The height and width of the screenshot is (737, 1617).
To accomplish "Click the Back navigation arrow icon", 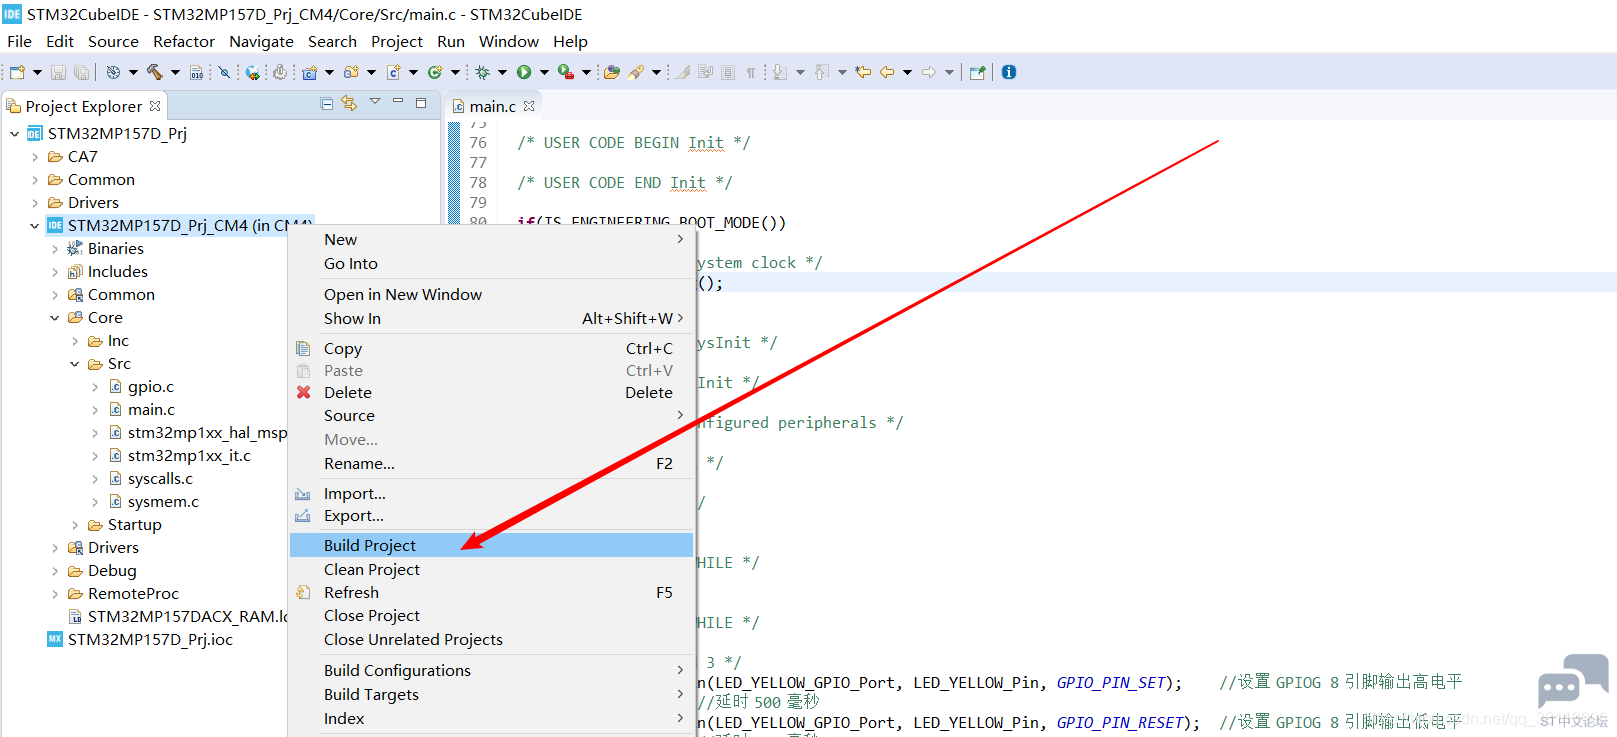I will (886, 72).
